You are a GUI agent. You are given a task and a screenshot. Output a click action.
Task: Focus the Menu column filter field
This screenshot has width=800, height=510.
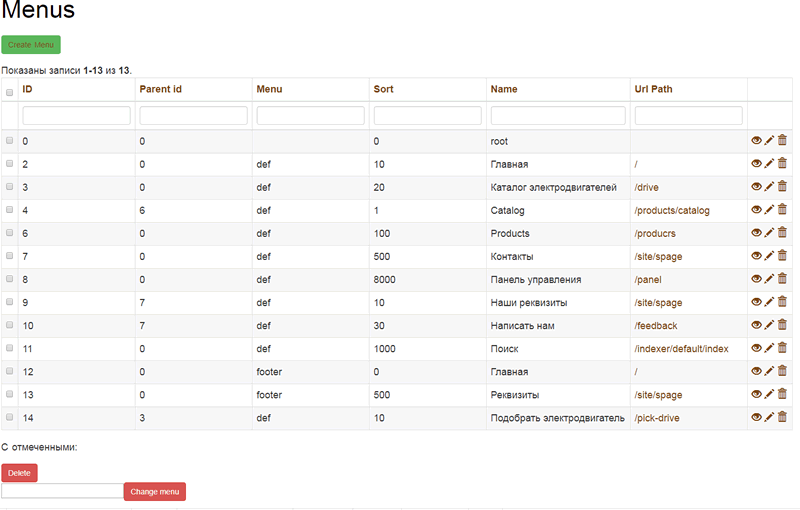[310, 115]
